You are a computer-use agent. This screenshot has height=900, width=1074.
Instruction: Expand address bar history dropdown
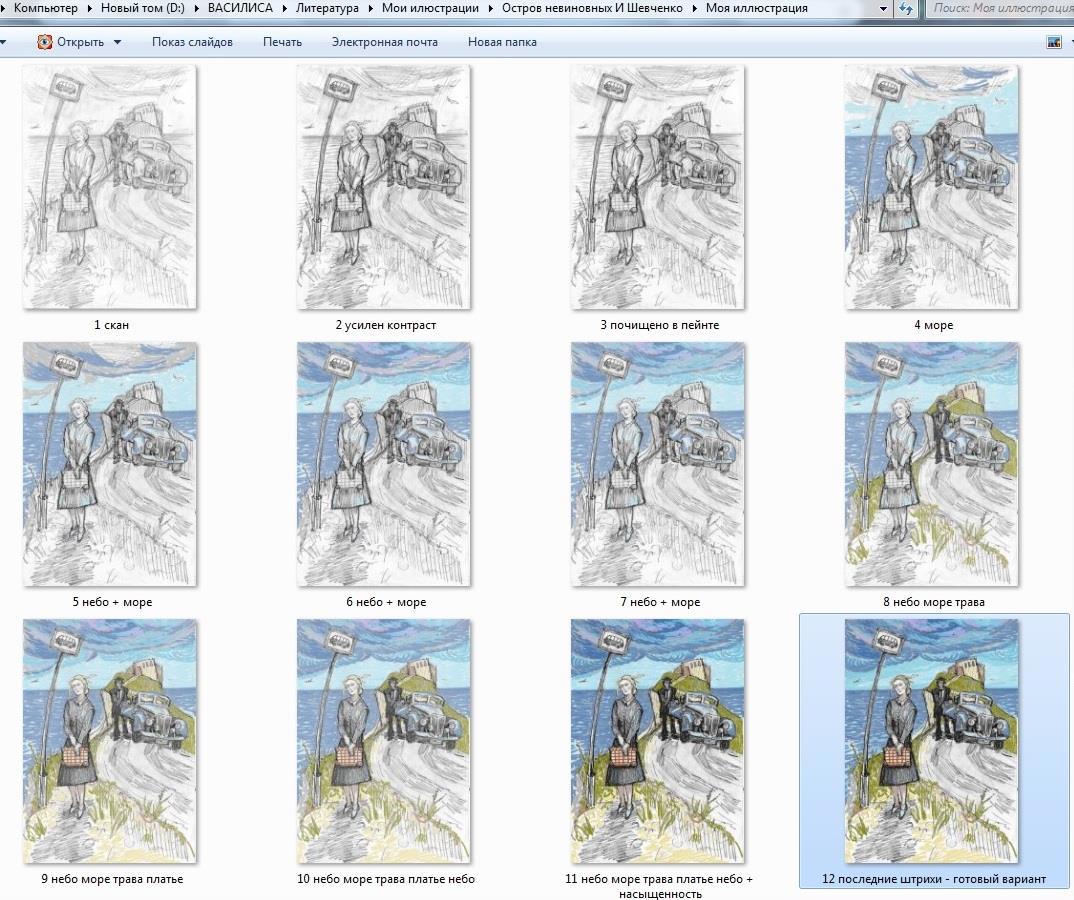[x=883, y=8]
